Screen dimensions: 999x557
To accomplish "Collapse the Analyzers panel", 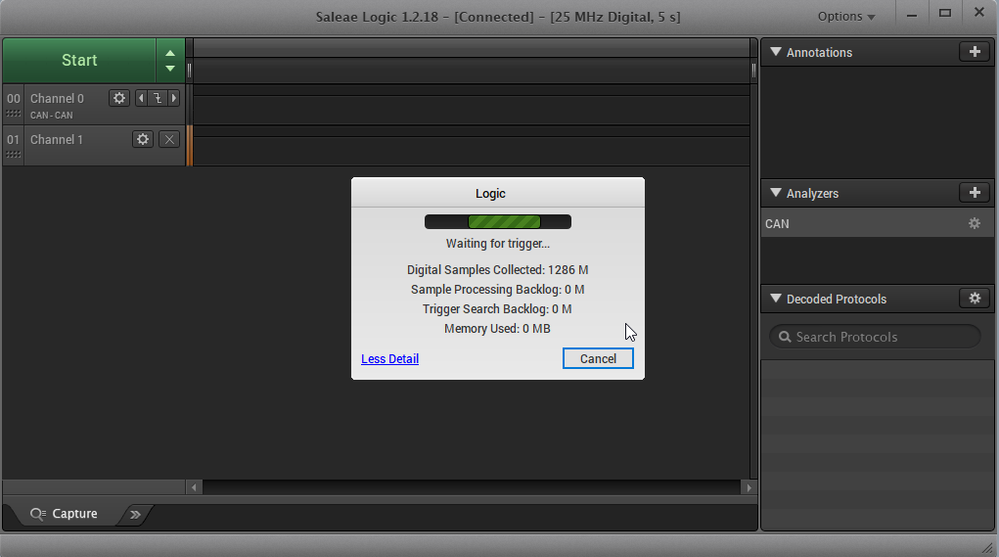I will click(x=775, y=192).
